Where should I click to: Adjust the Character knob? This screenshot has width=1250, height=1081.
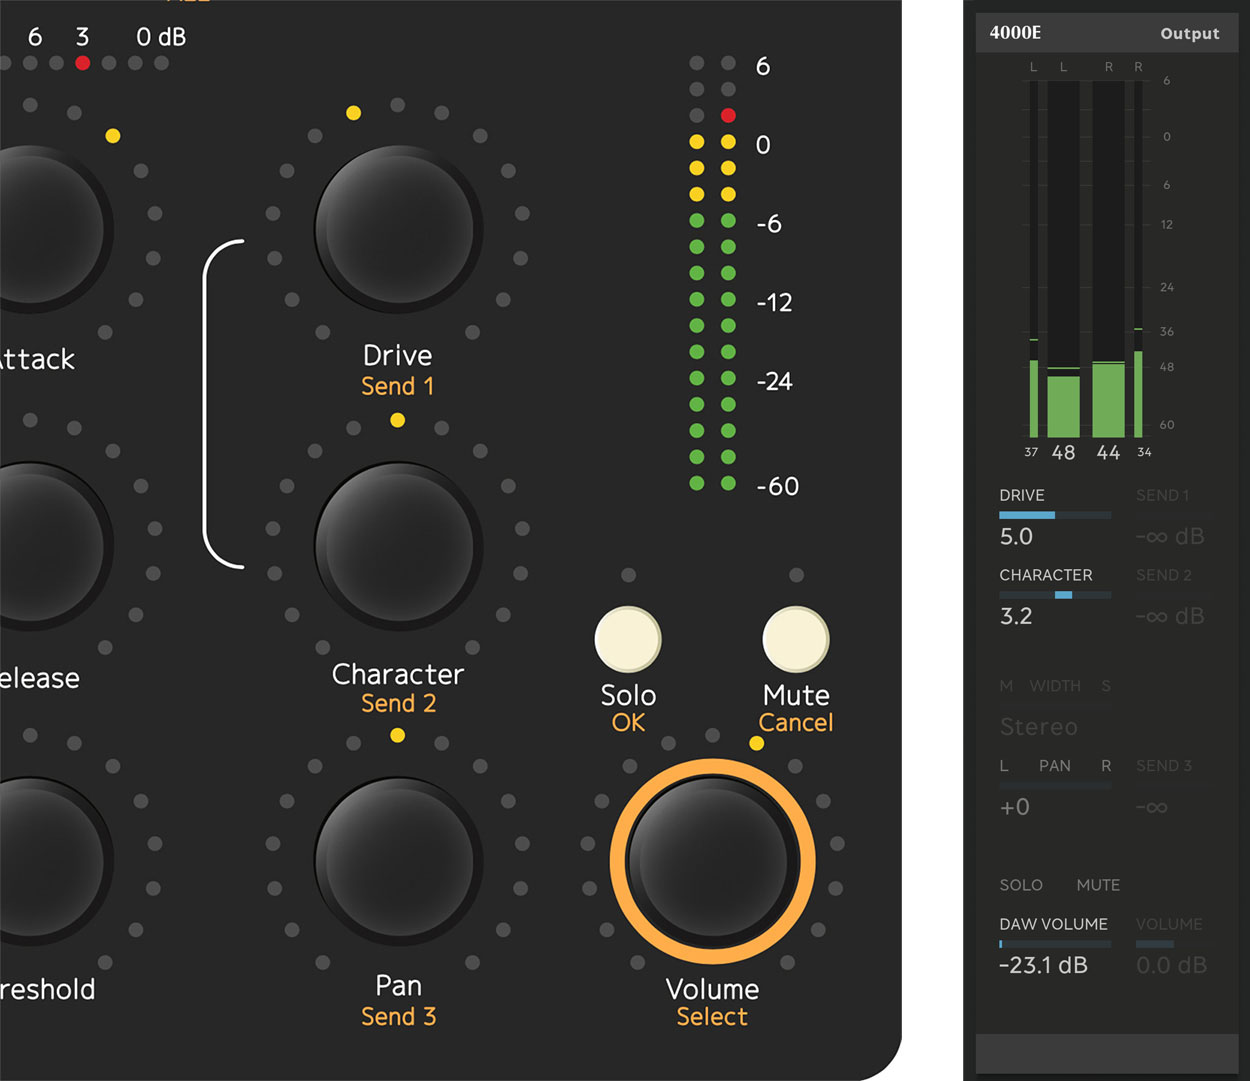pos(397,545)
